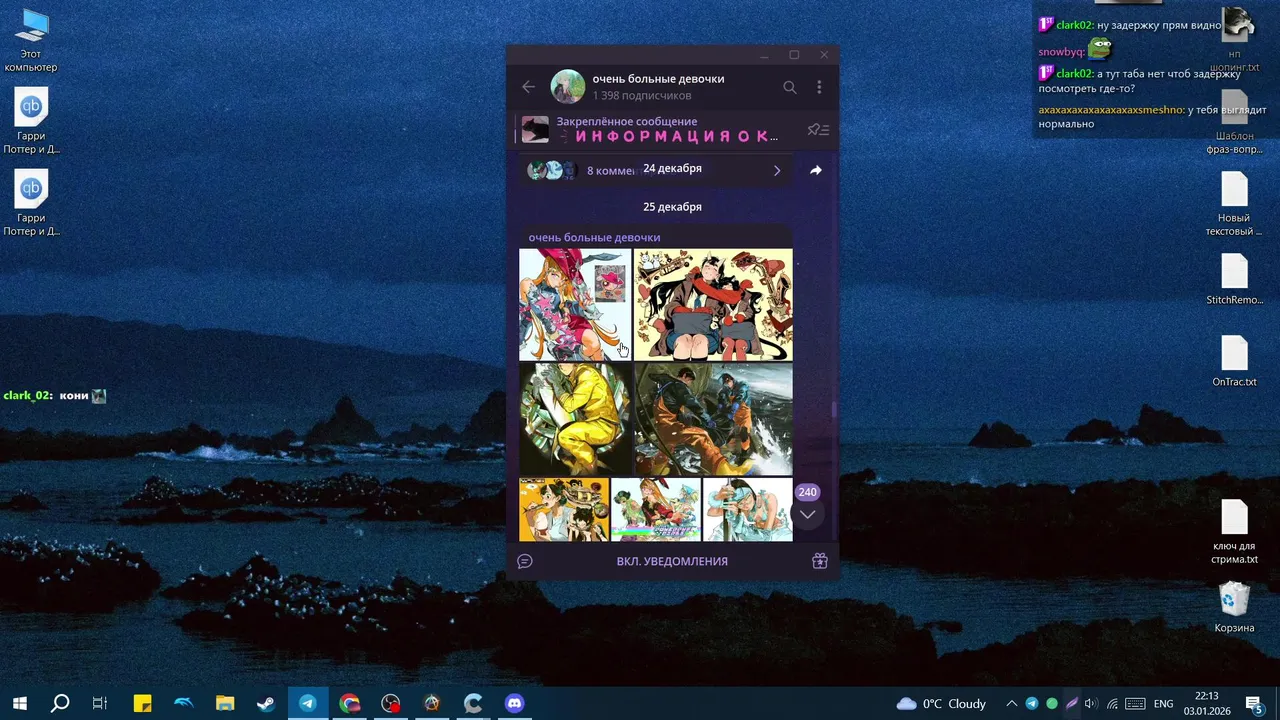Expand hidden system tray icons
The width and height of the screenshot is (1280, 720).
1012,703
